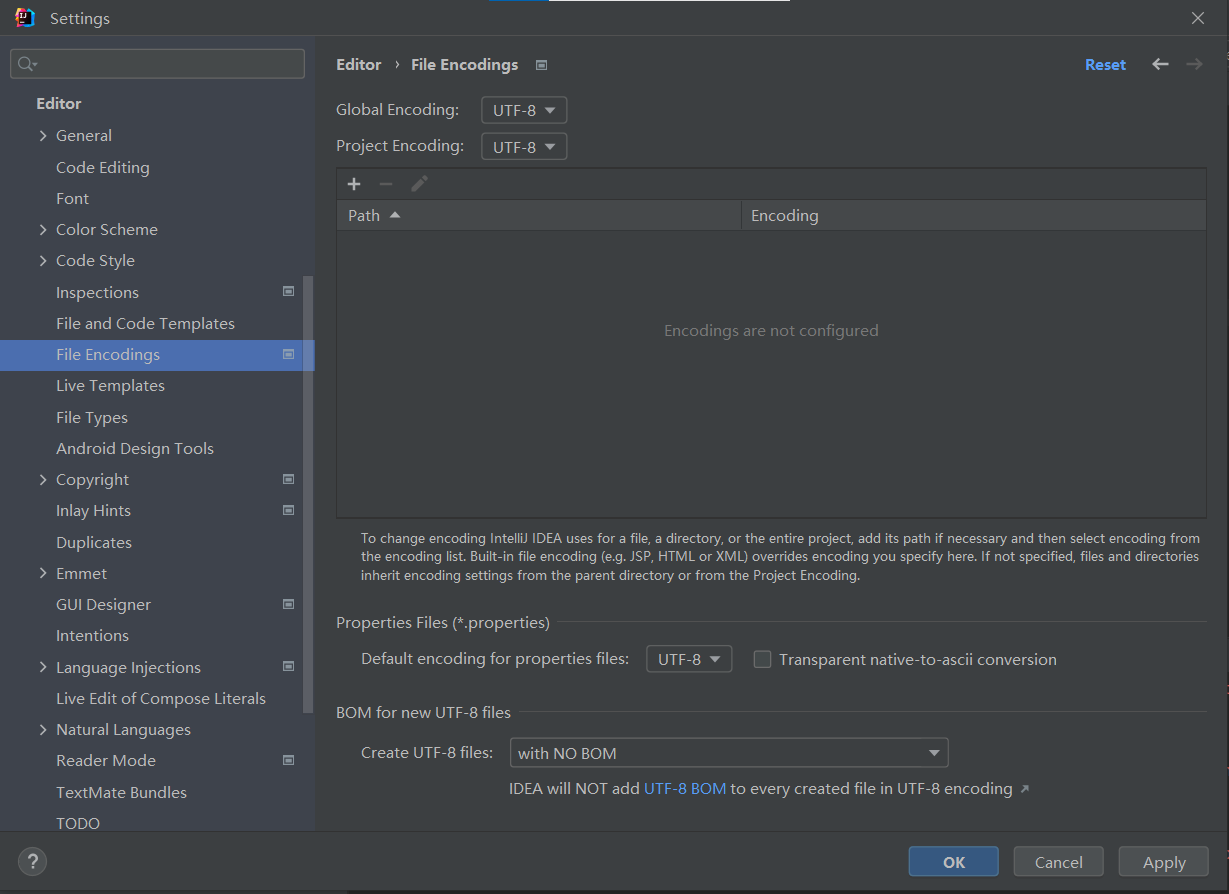Click the Cancel button
1229x894 pixels.
[x=1058, y=862]
